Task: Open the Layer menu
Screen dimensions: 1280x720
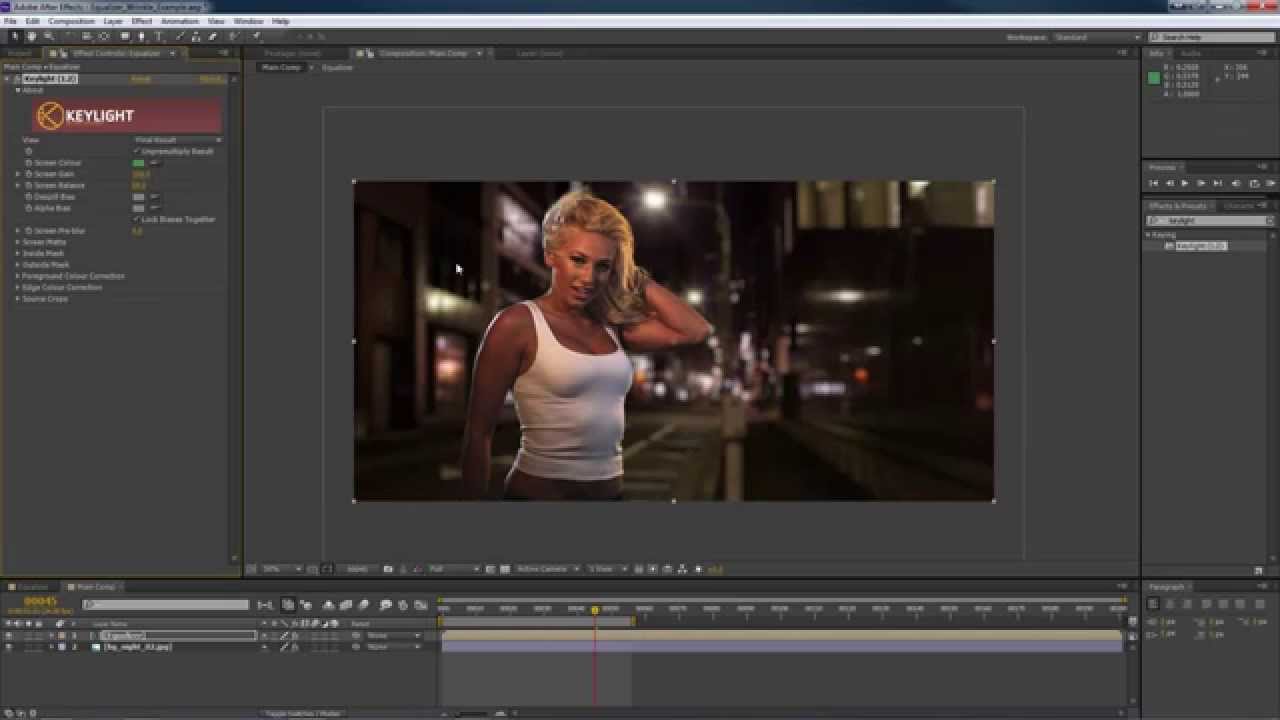Action: 114,21
